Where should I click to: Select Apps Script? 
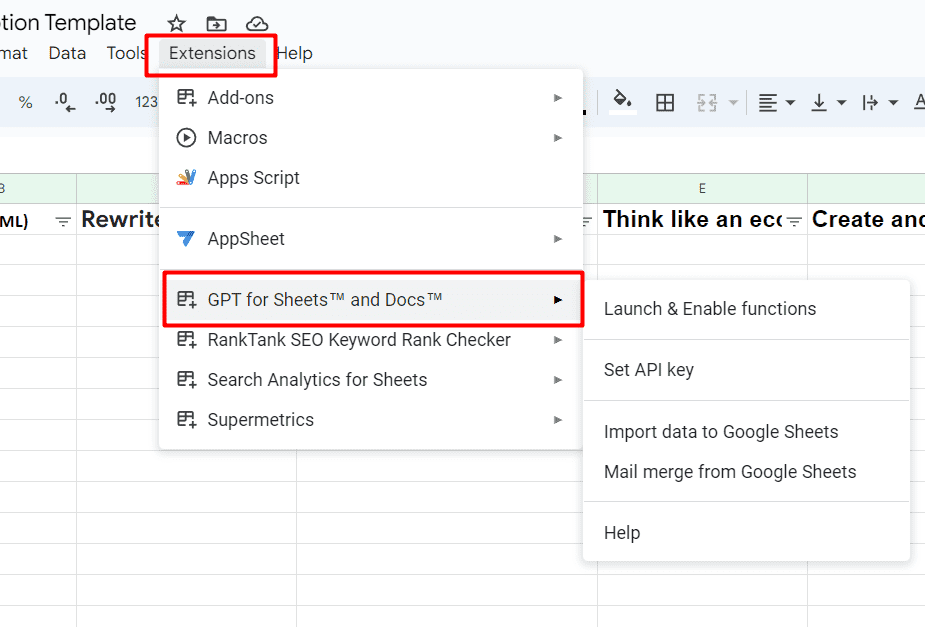tap(371, 178)
